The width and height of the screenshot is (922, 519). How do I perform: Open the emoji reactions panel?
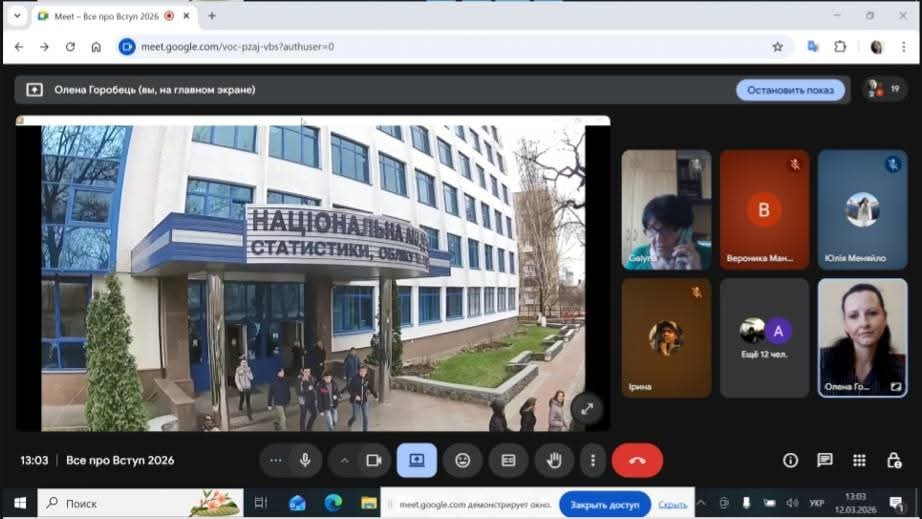click(462, 460)
